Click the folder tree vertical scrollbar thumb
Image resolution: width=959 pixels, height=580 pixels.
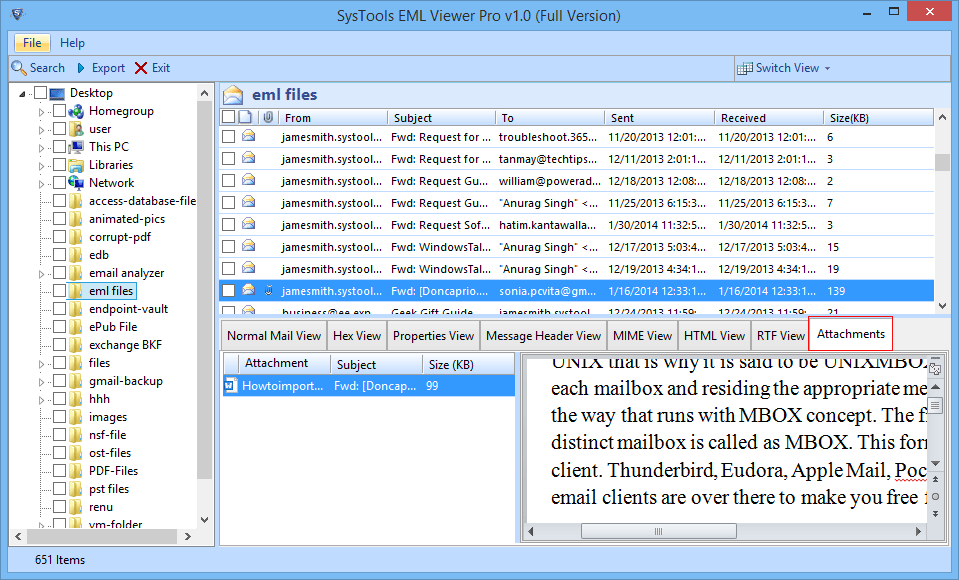[205, 290]
